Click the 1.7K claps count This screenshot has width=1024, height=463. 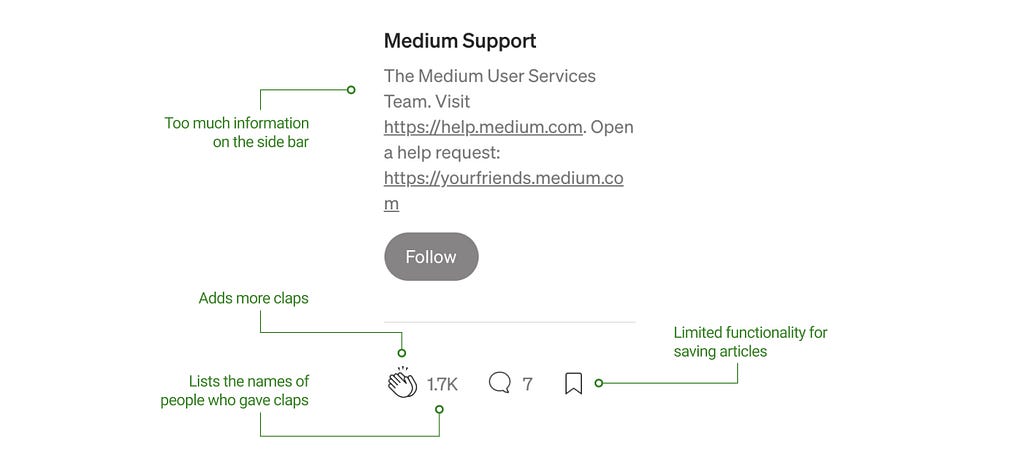[x=442, y=385]
